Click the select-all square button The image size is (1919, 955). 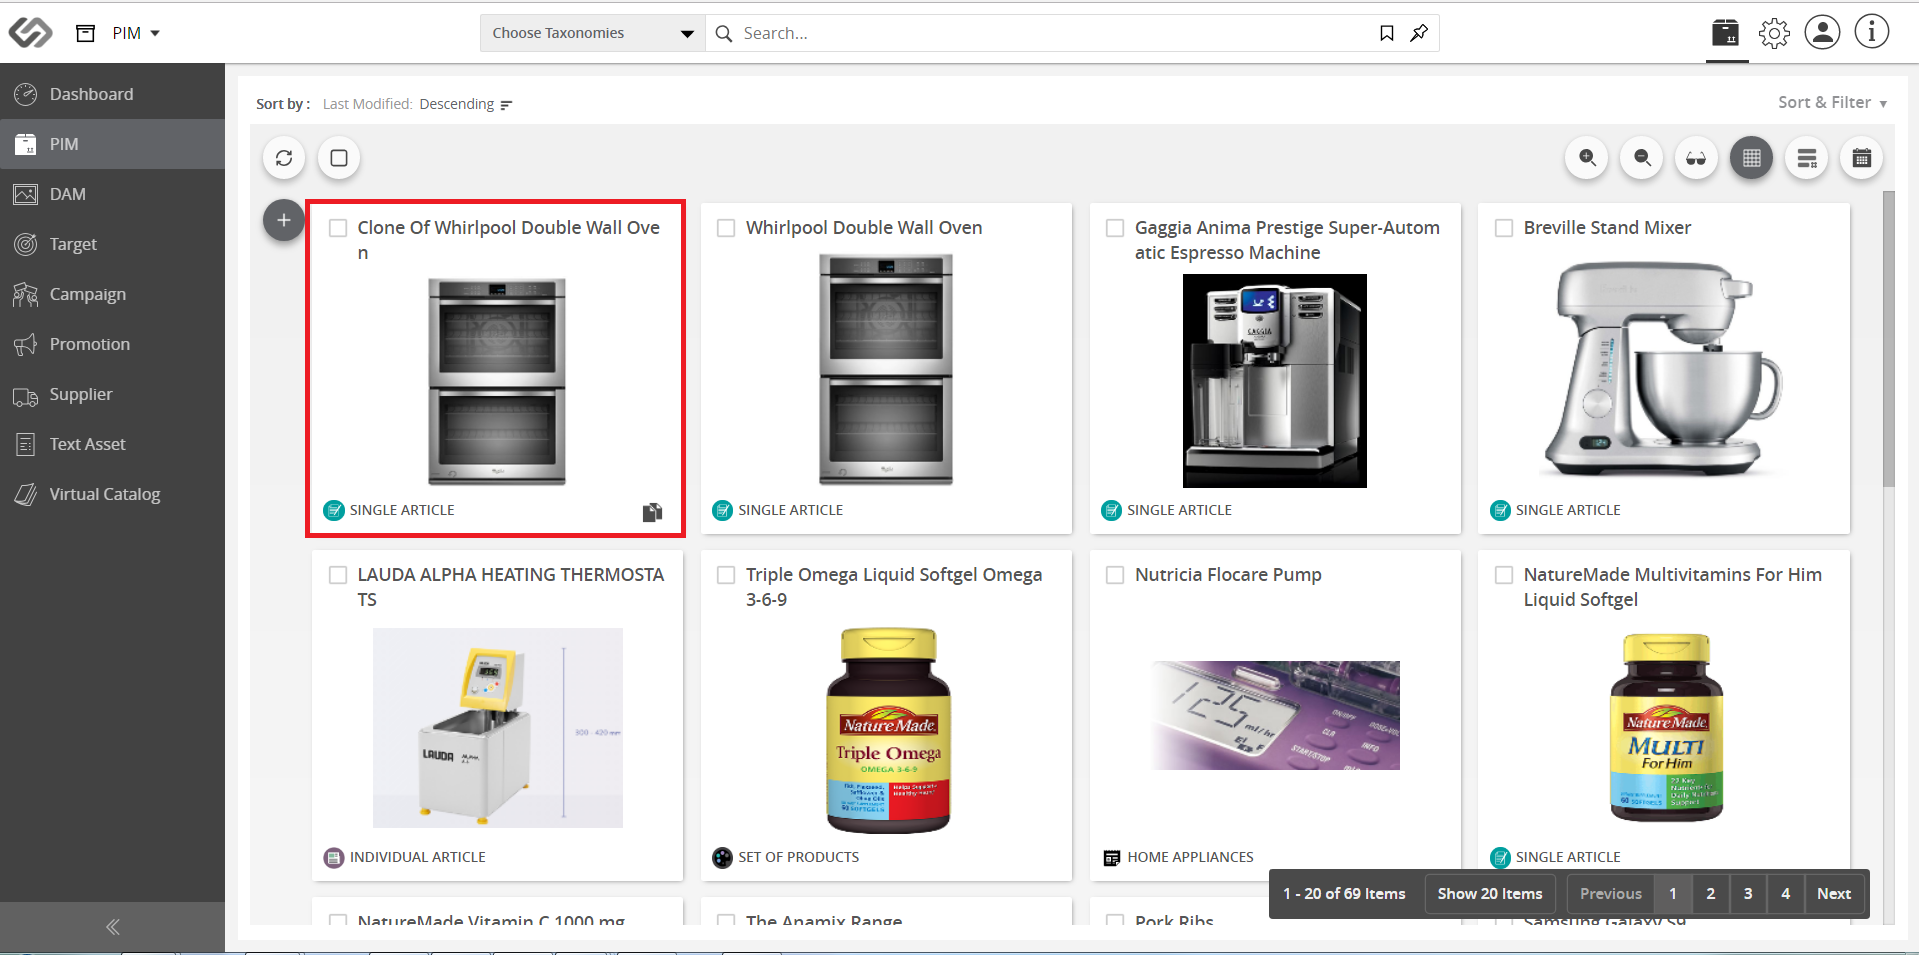point(339,158)
